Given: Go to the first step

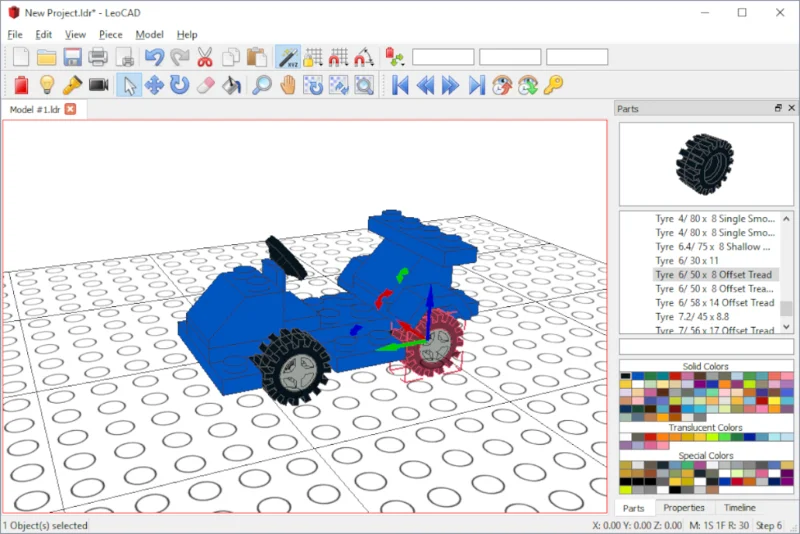Looking at the screenshot, I should pyautogui.click(x=401, y=85).
